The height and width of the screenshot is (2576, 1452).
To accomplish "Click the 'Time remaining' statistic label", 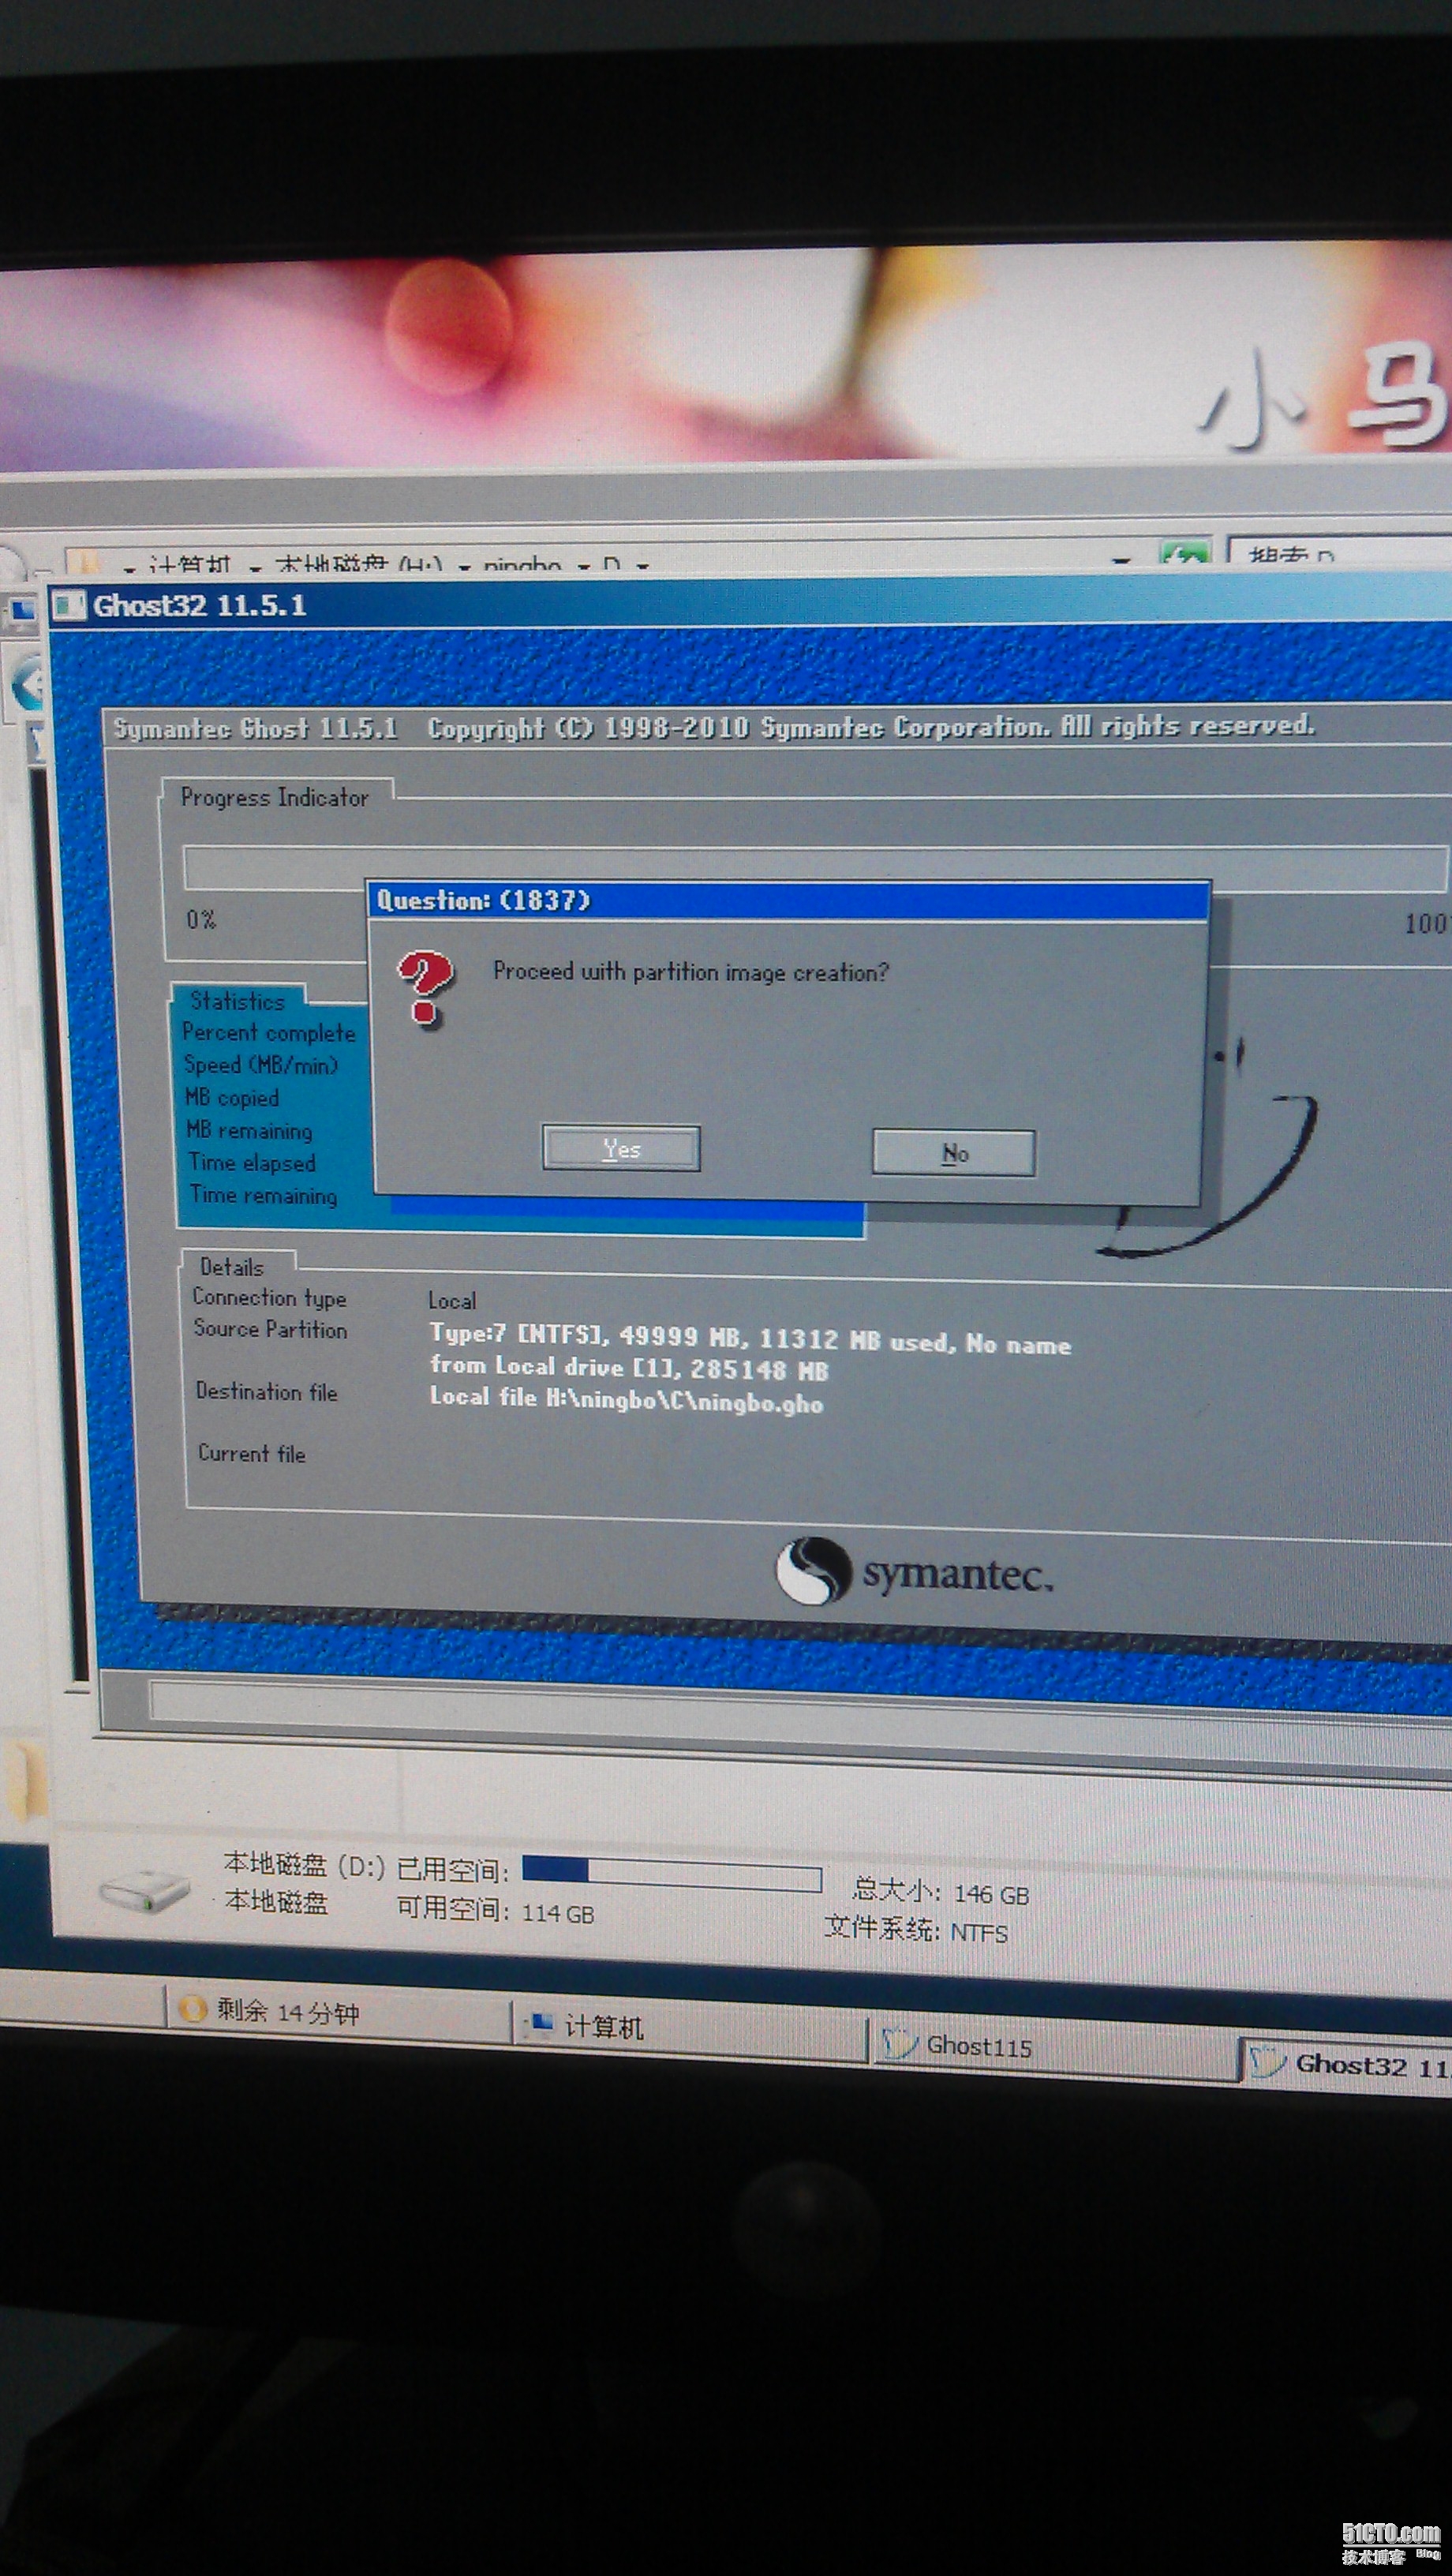I will click(x=263, y=1195).
